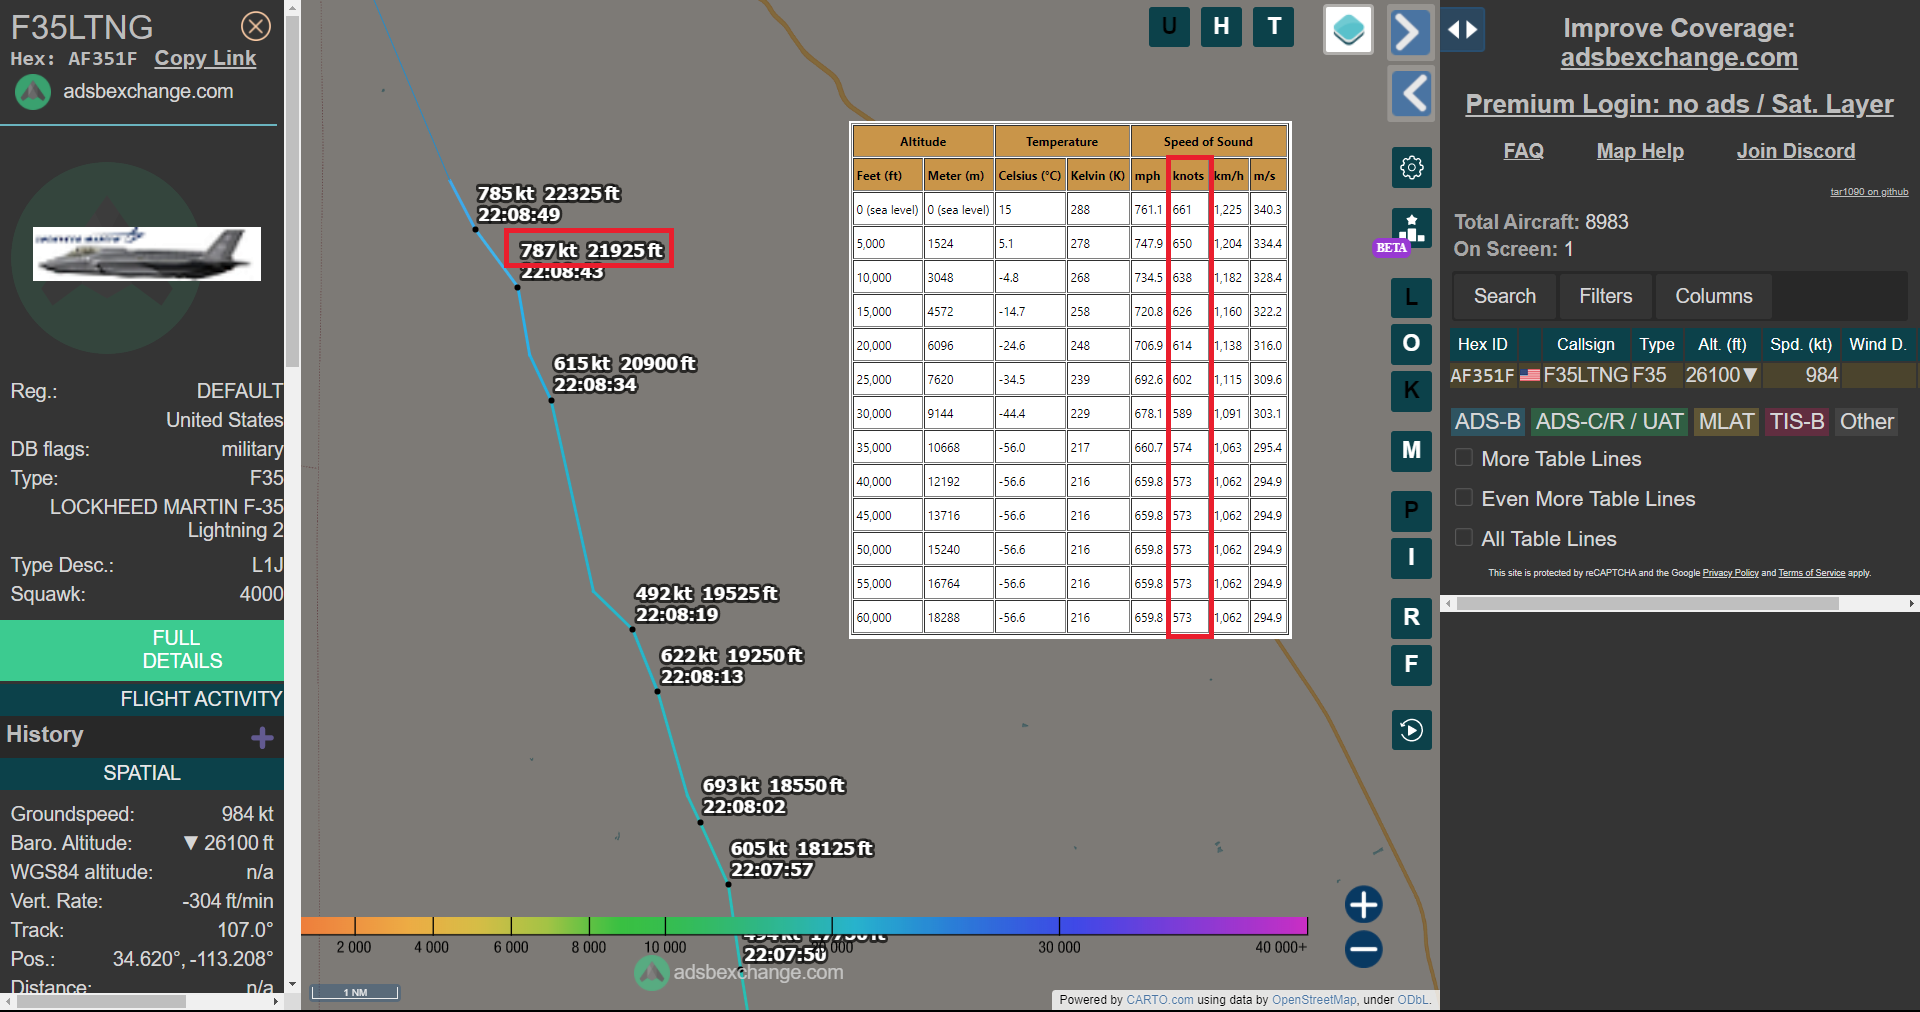Toggle the ADS-B source filter
The height and width of the screenshot is (1012, 1920).
click(x=1487, y=422)
